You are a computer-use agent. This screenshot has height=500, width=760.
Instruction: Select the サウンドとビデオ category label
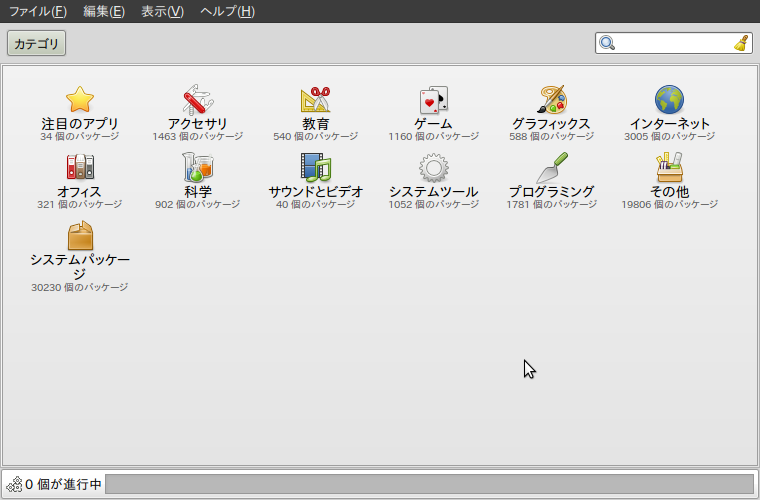(316, 192)
